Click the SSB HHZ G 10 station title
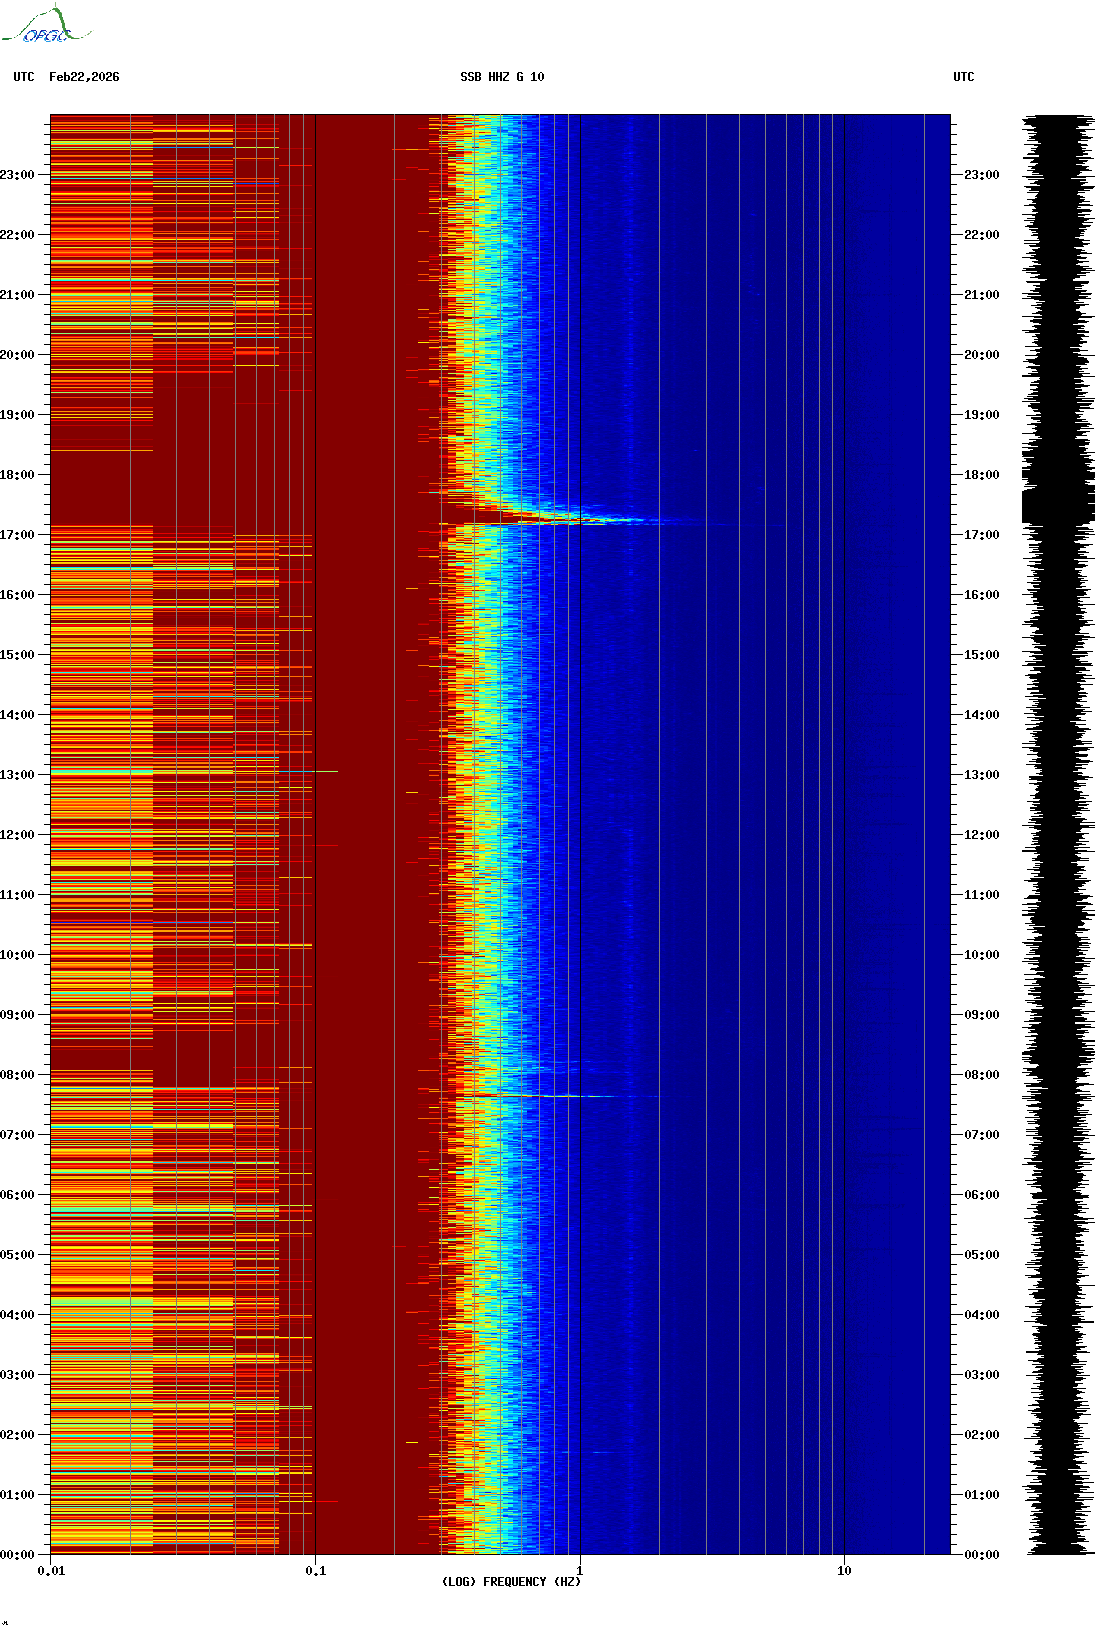 pyautogui.click(x=502, y=77)
